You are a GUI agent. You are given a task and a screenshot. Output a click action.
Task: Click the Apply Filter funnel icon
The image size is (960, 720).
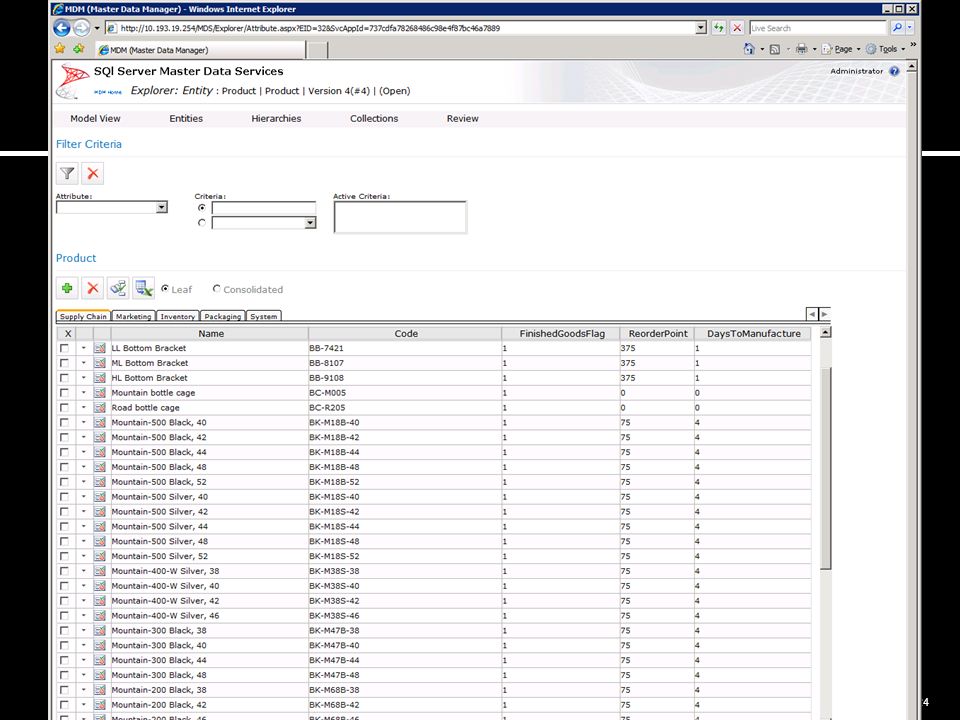67,173
